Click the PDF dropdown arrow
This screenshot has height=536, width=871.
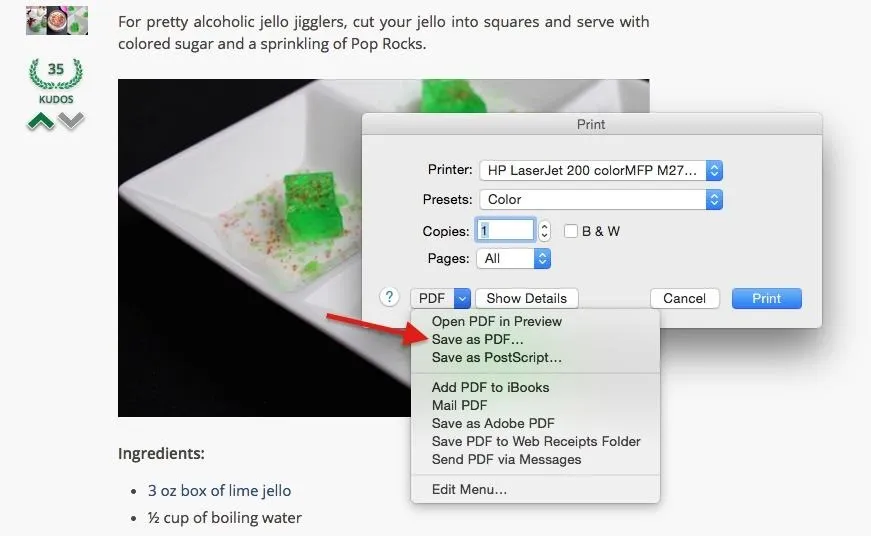(x=462, y=298)
